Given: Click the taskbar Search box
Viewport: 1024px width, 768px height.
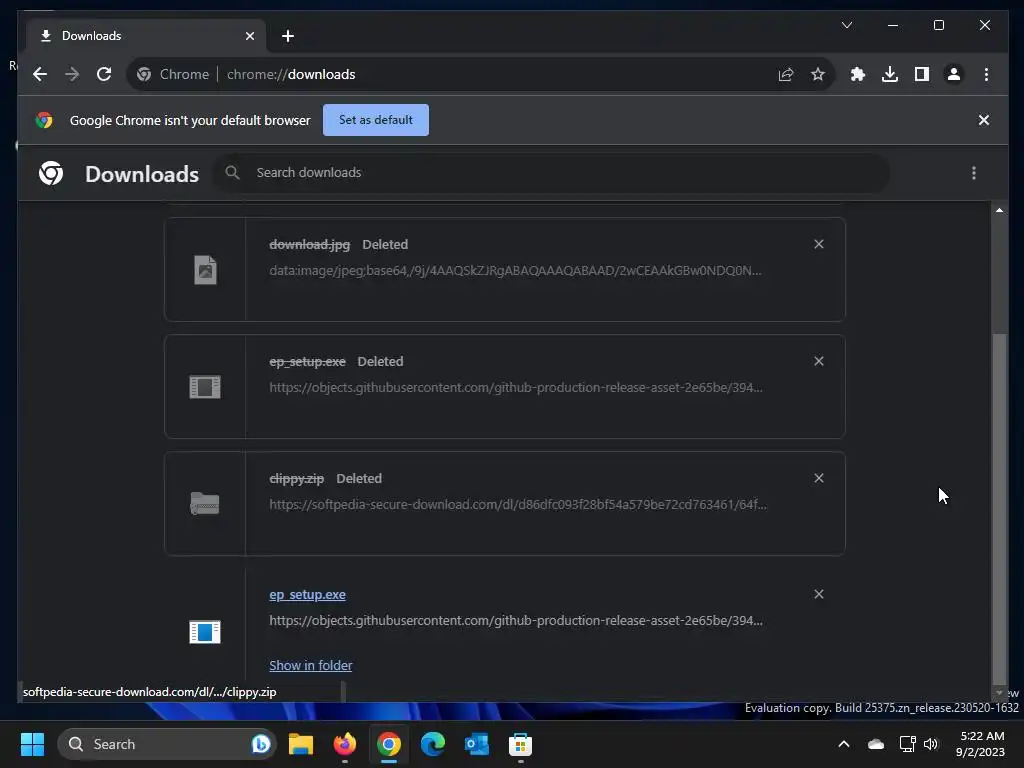Looking at the screenshot, I should [x=167, y=744].
